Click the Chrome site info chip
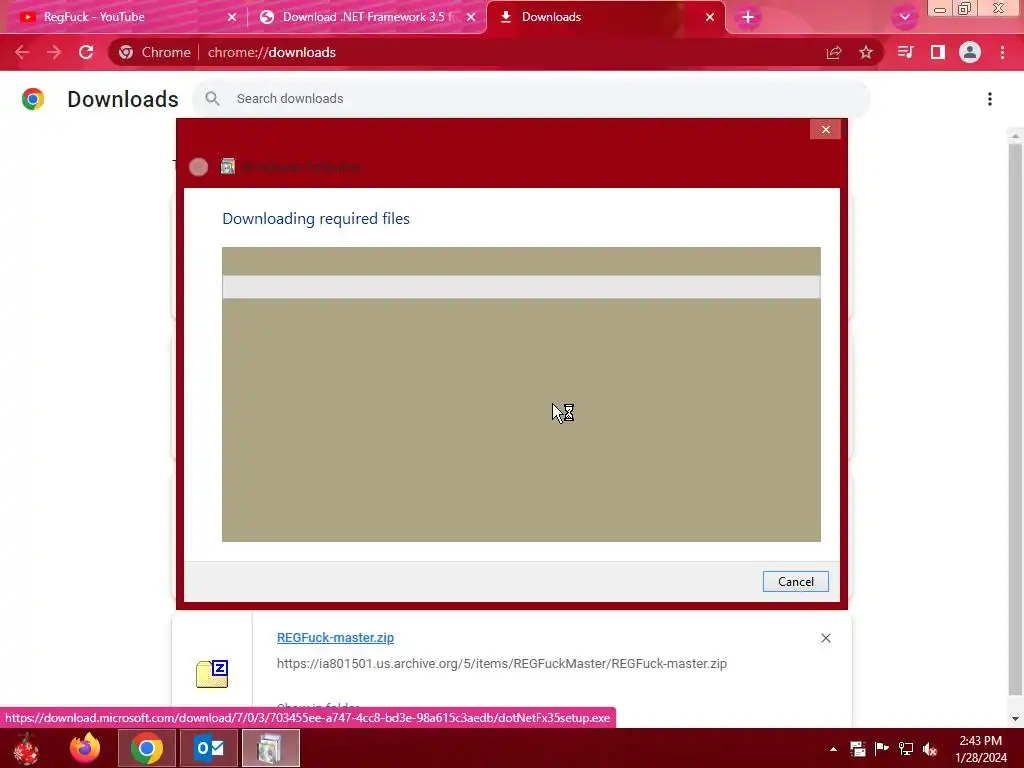The width and height of the screenshot is (1024, 768). pyautogui.click(x=155, y=52)
